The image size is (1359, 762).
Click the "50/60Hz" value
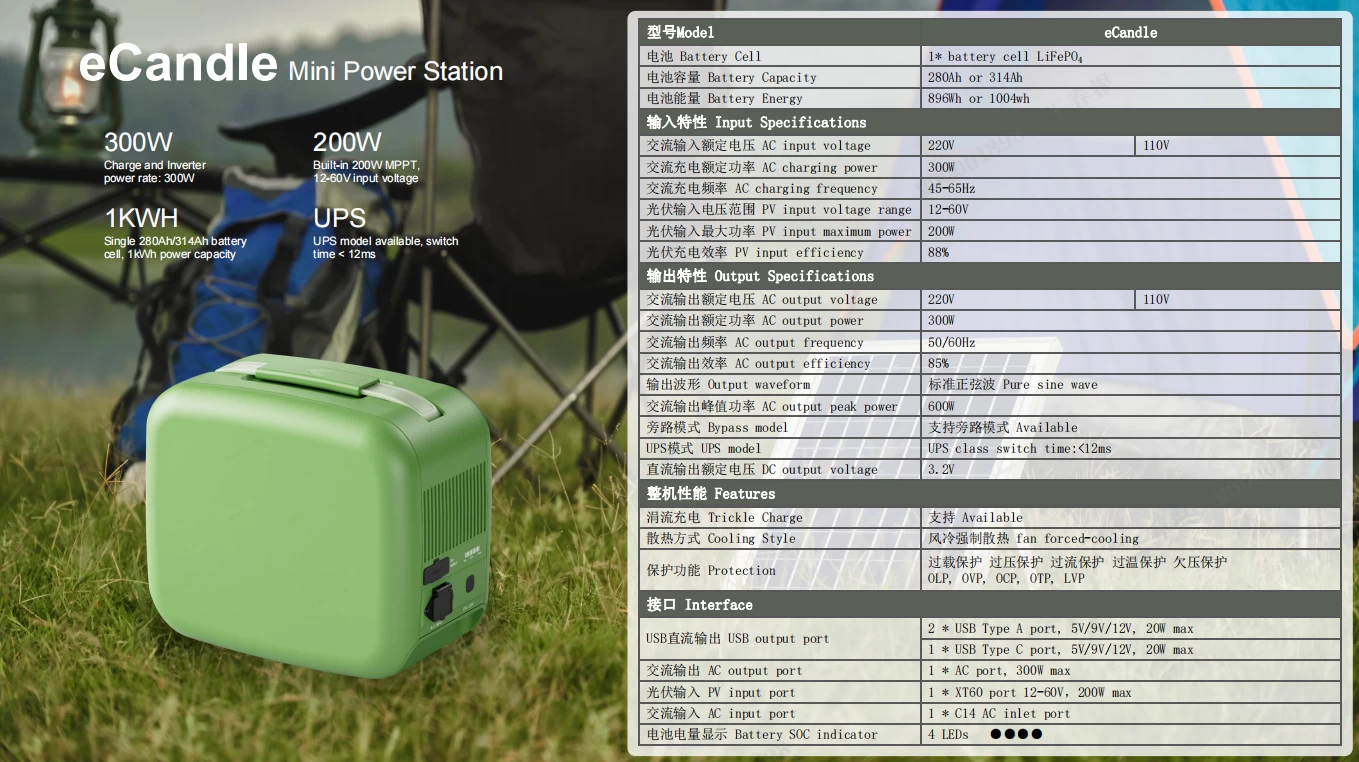(x=951, y=342)
